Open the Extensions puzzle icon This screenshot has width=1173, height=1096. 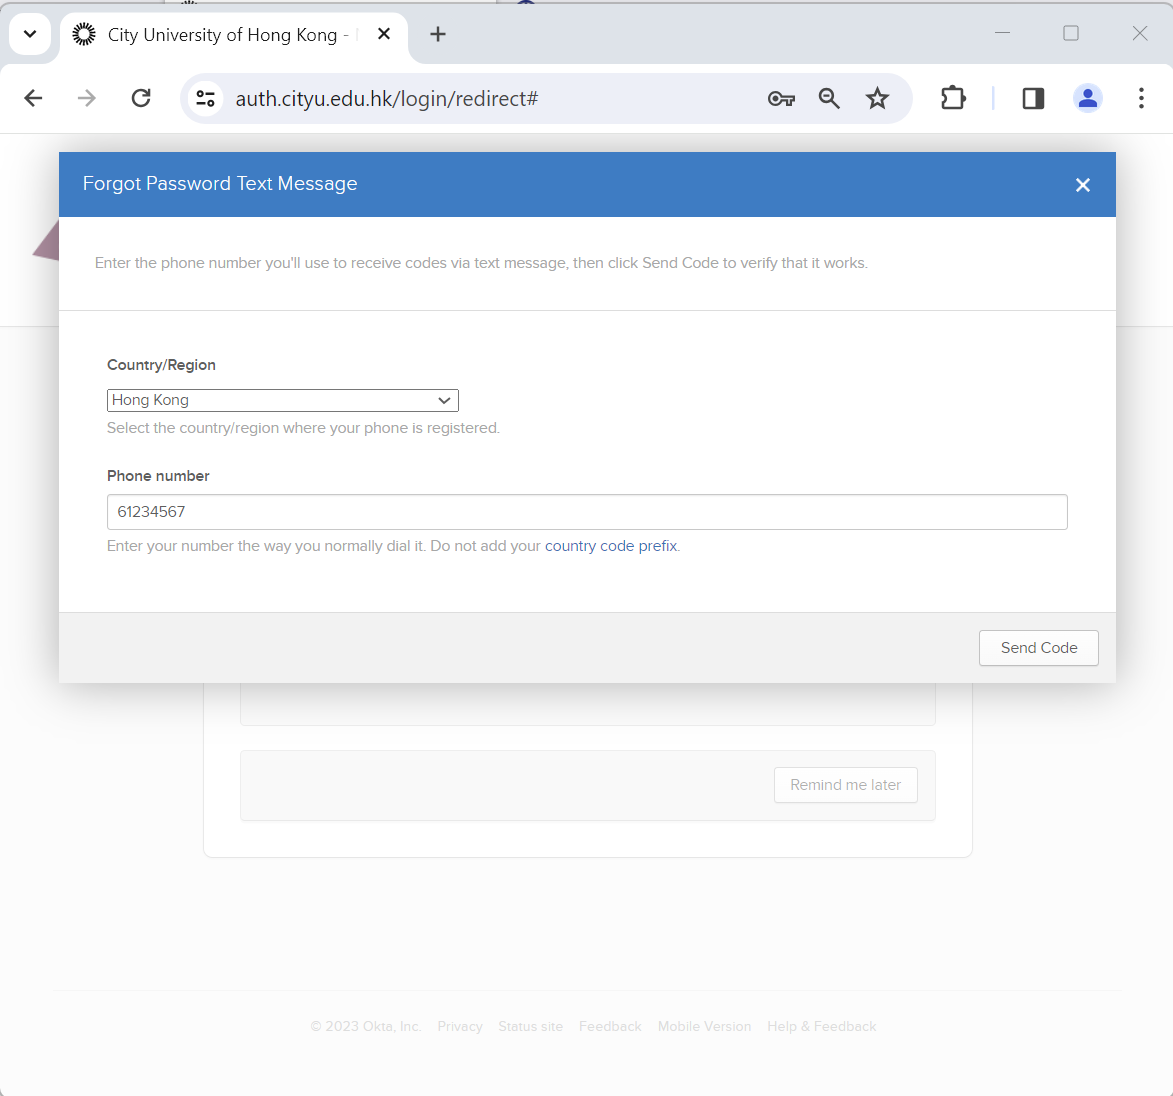[953, 98]
